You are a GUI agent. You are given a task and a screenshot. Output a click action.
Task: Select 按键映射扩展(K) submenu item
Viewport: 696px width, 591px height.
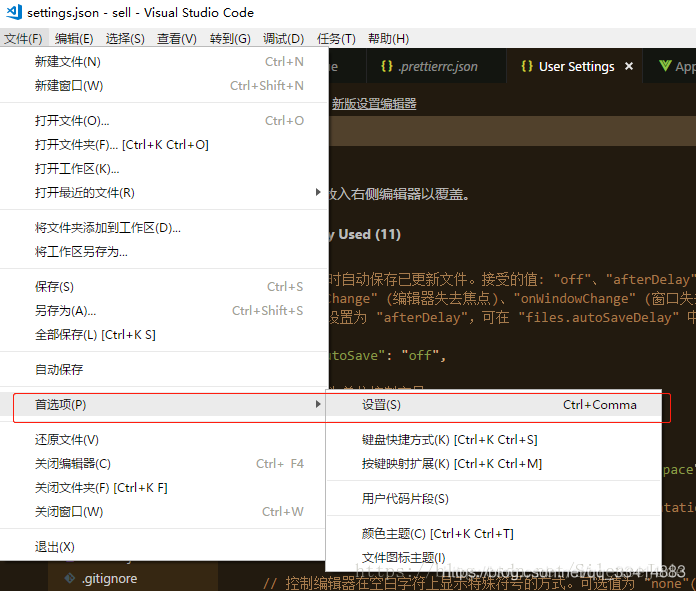coord(494,464)
